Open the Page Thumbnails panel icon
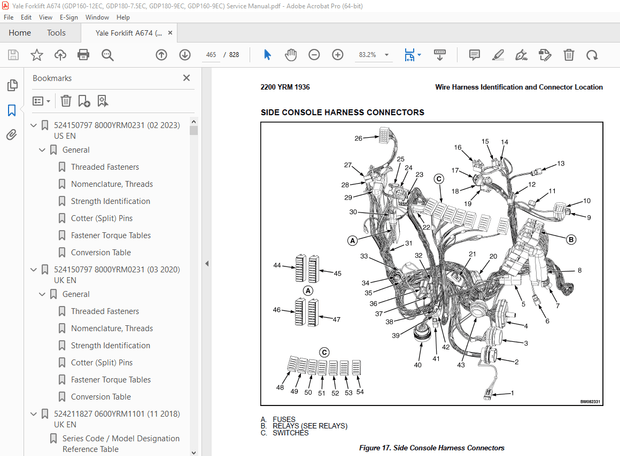The width and height of the screenshot is (620, 456). coord(12,86)
